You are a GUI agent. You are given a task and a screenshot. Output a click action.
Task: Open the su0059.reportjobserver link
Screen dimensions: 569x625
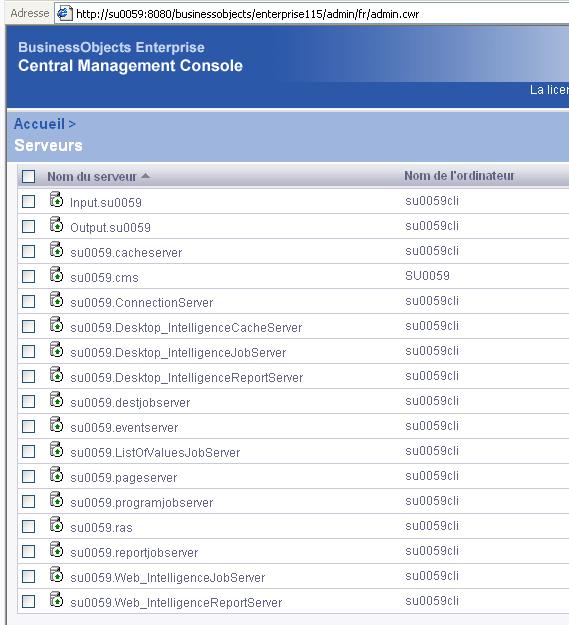134,552
